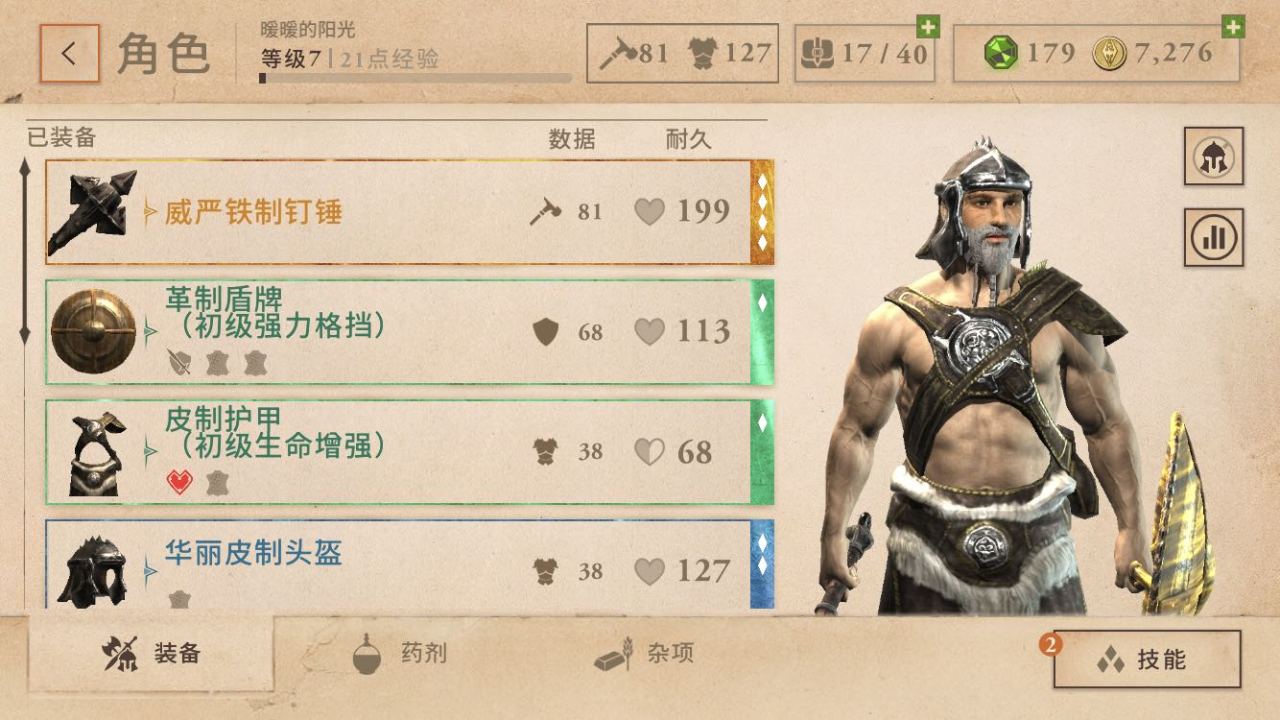Expand 革制盾牌 item details arrow
1280x720 pixels.
[151, 330]
